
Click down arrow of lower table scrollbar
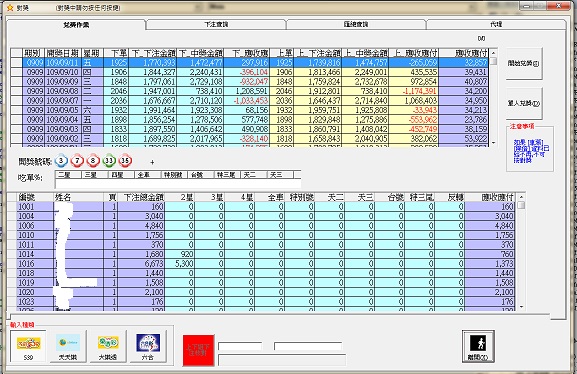pyautogui.click(x=521, y=307)
